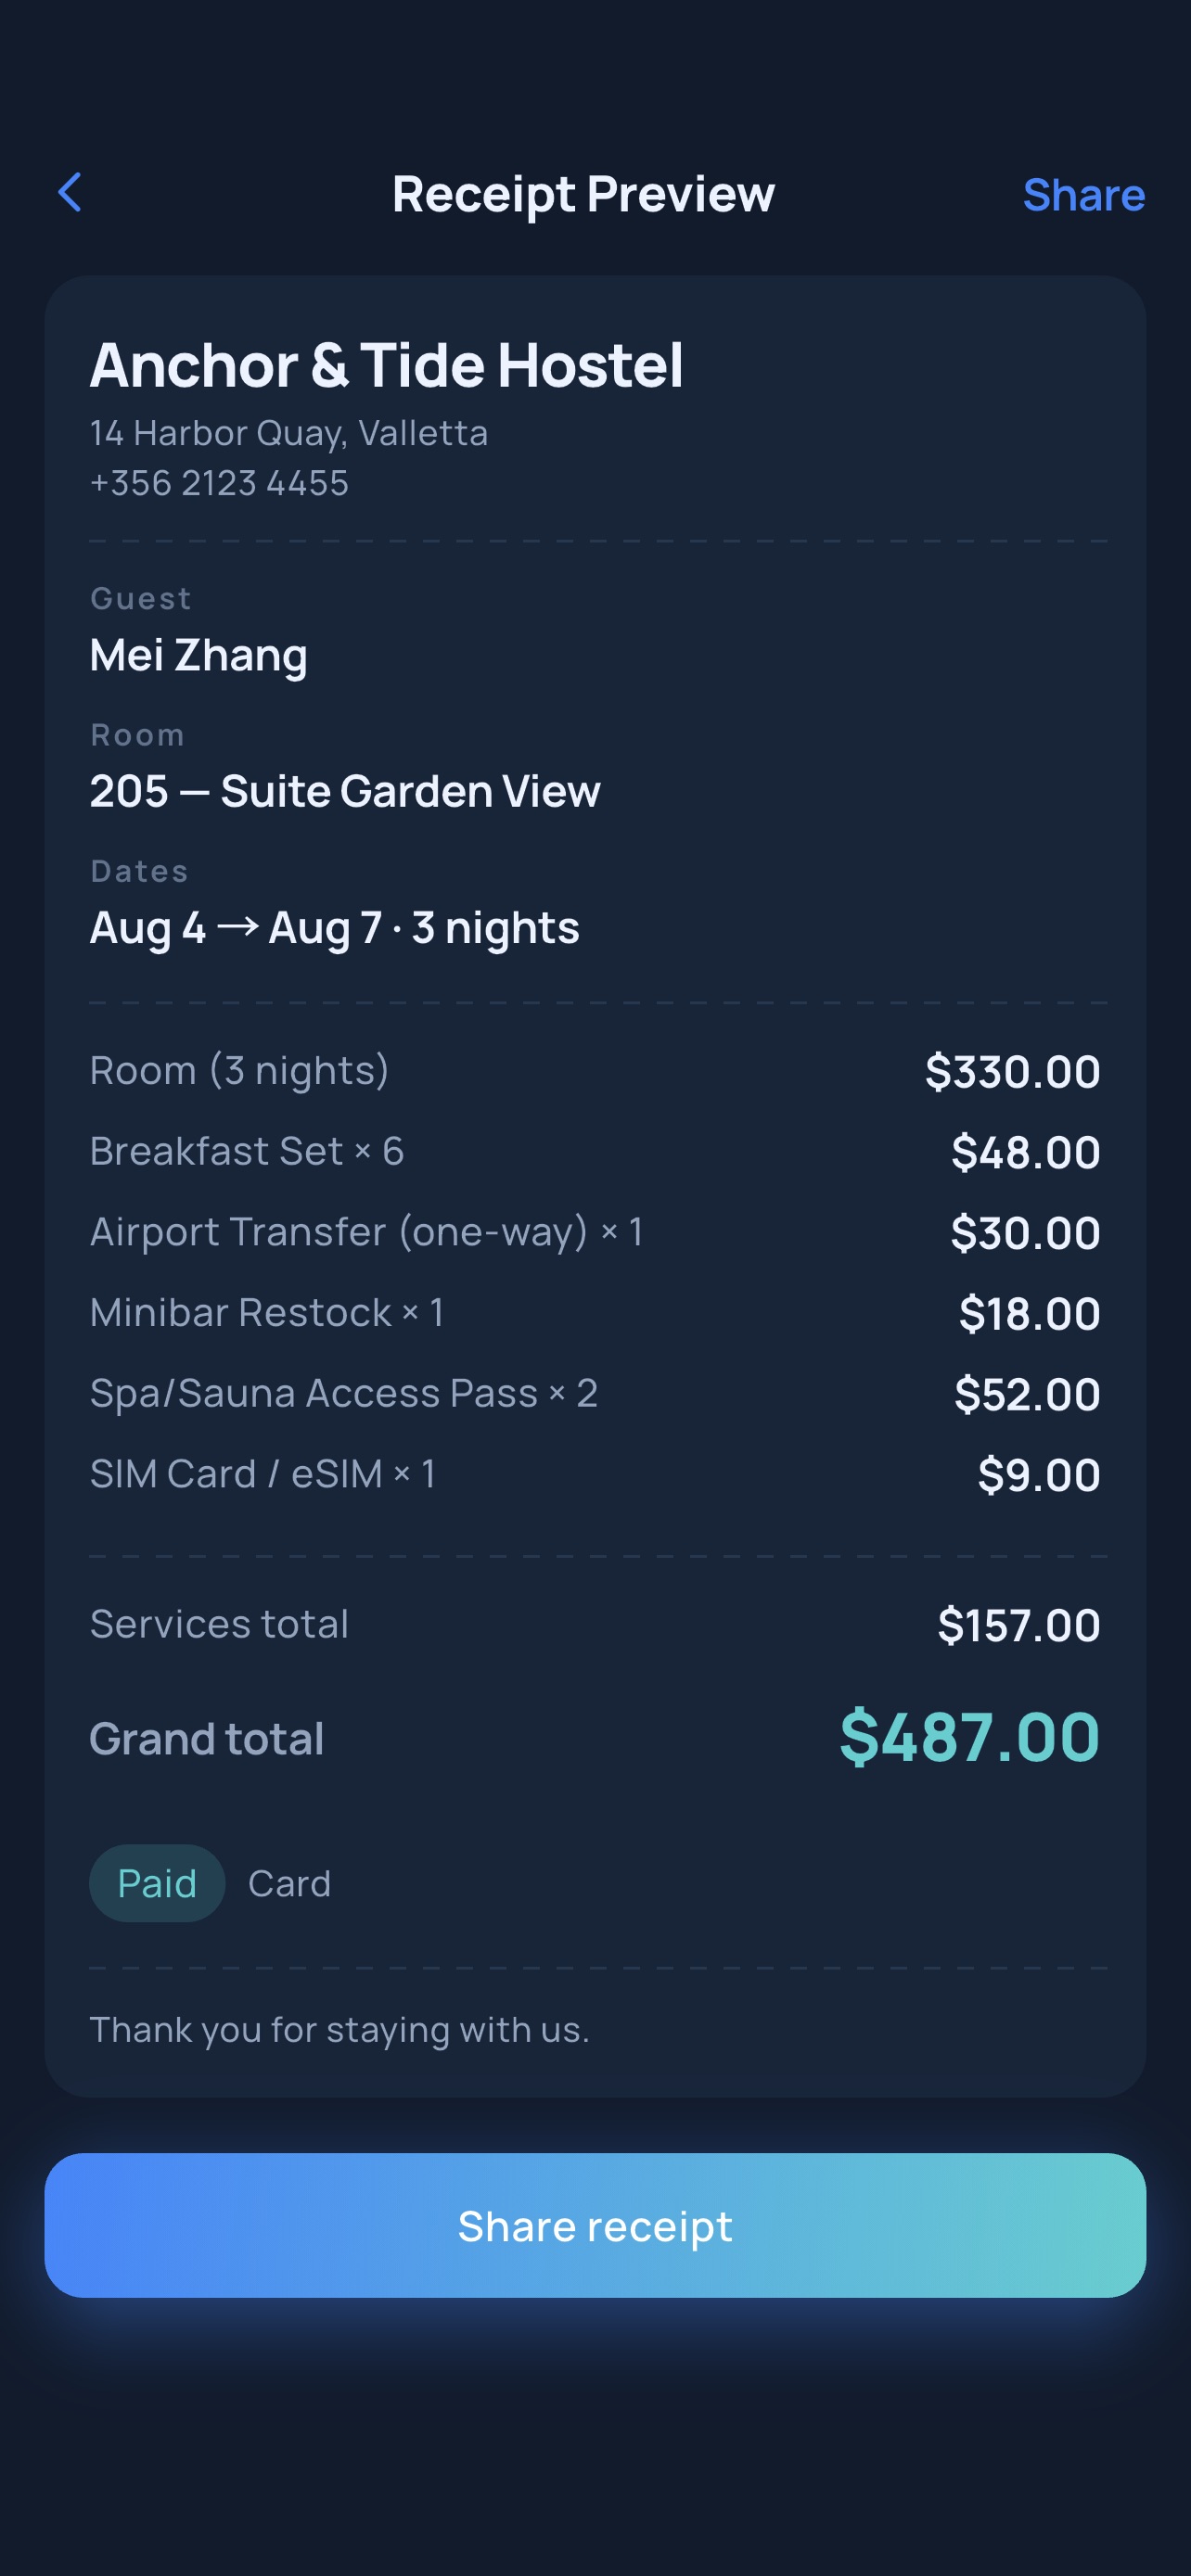
Task: Tap the Anchor & Tide Hostel heading
Action: click(x=387, y=365)
